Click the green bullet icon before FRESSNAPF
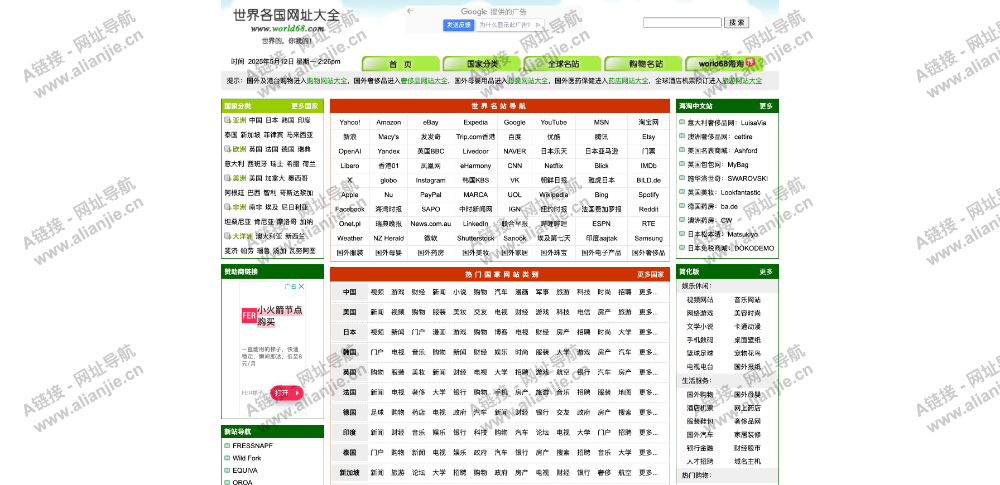The height and width of the screenshot is (485, 1000). click(x=227, y=445)
